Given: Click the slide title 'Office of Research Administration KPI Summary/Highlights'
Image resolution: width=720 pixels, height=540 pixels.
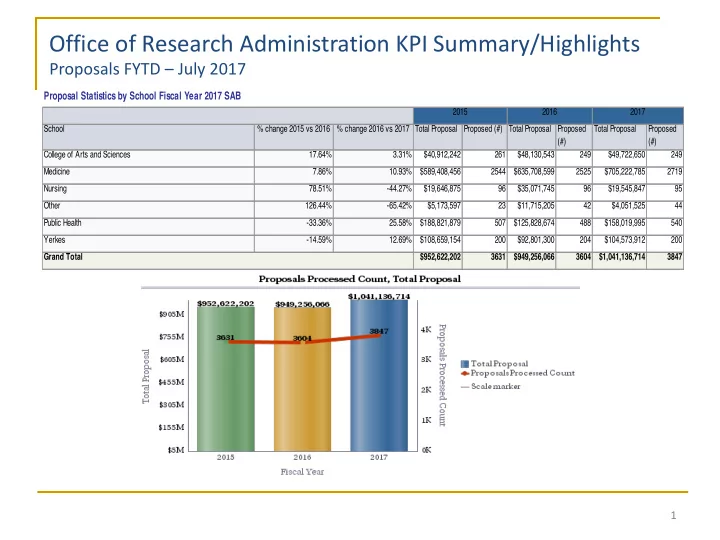Looking at the screenshot, I should coord(344,44).
